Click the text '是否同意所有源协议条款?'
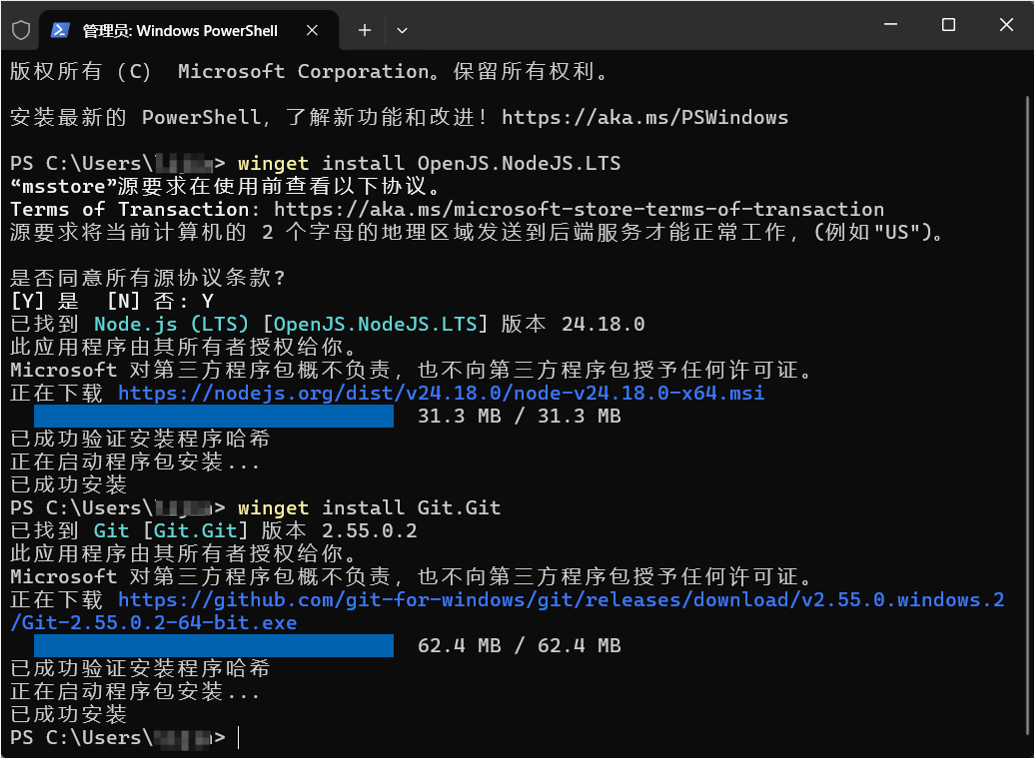 click(x=148, y=278)
